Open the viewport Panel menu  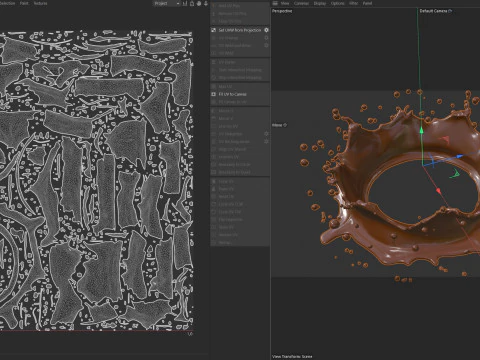[x=367, y=3]
